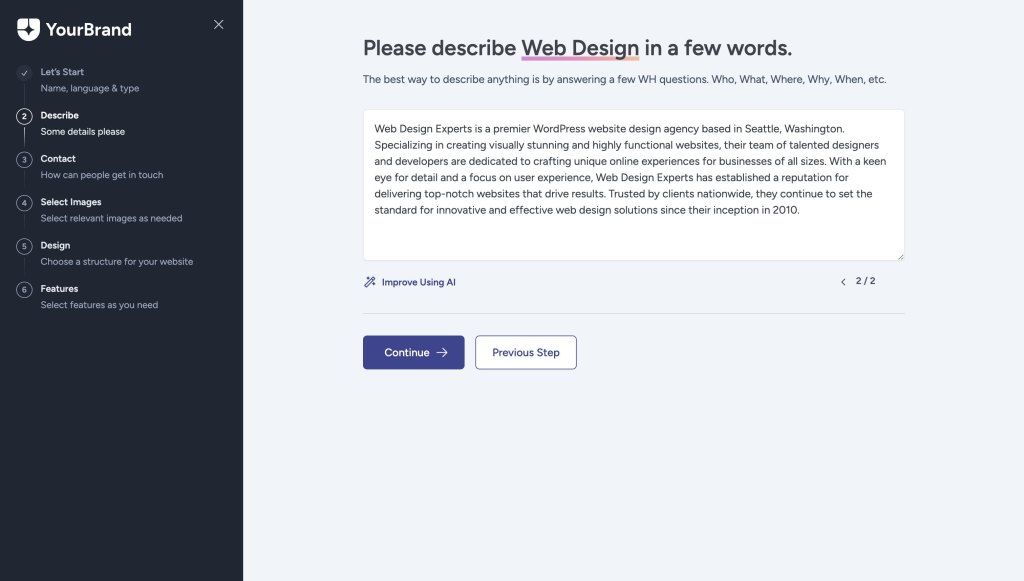This screenshot has height=581, width=1024.
Task: Click the Improve Using AI link
Action: pyautogui.click(x=418, y=282)
